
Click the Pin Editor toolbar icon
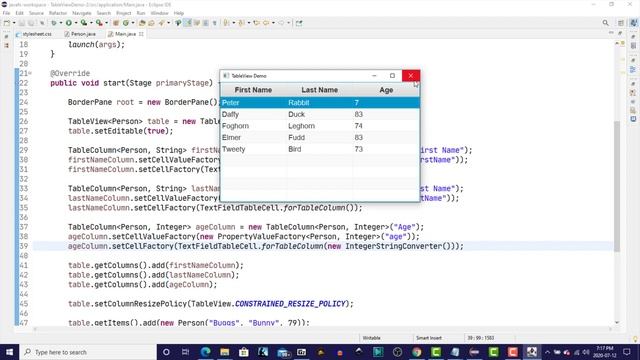[x=299, y=23]
